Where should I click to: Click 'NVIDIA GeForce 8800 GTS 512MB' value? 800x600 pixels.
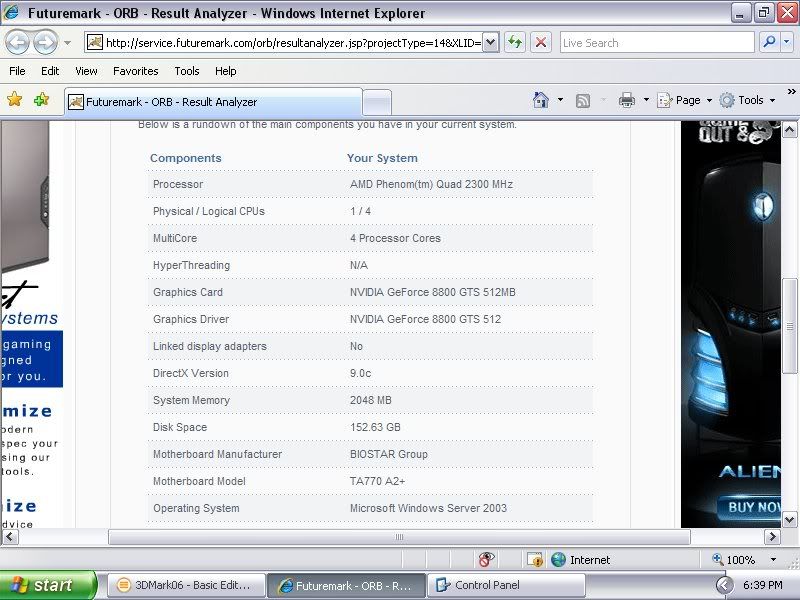point(433,292)
